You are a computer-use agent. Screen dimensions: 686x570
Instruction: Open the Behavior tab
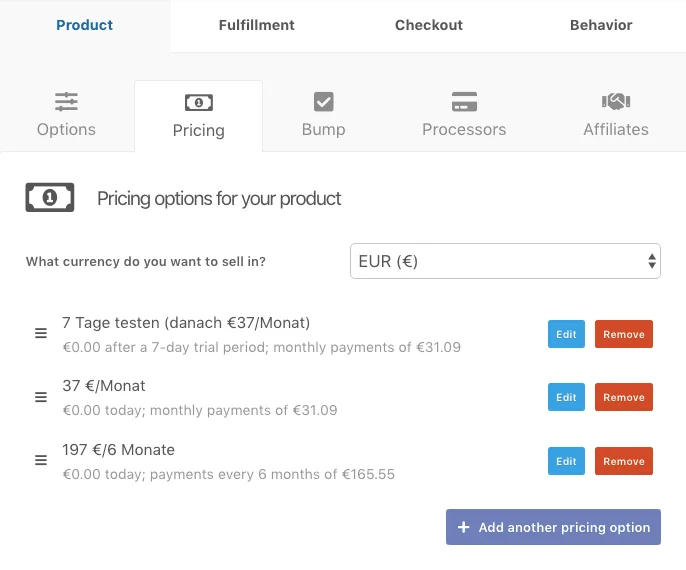601,25
